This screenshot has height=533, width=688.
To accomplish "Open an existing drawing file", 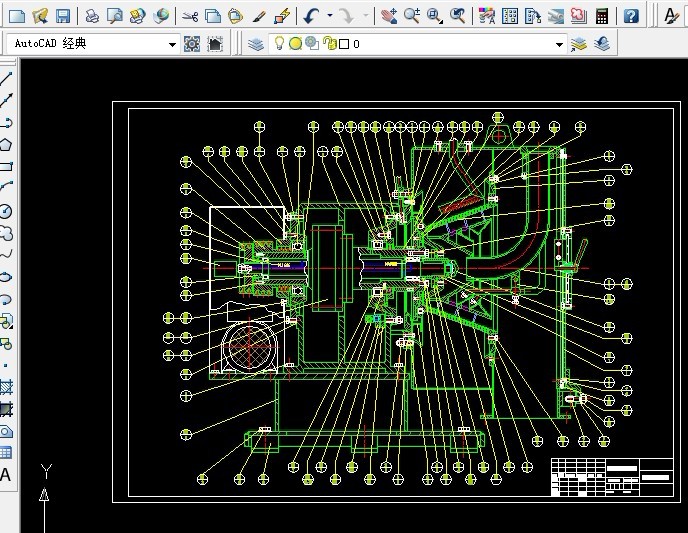I will tap(40, 17).
